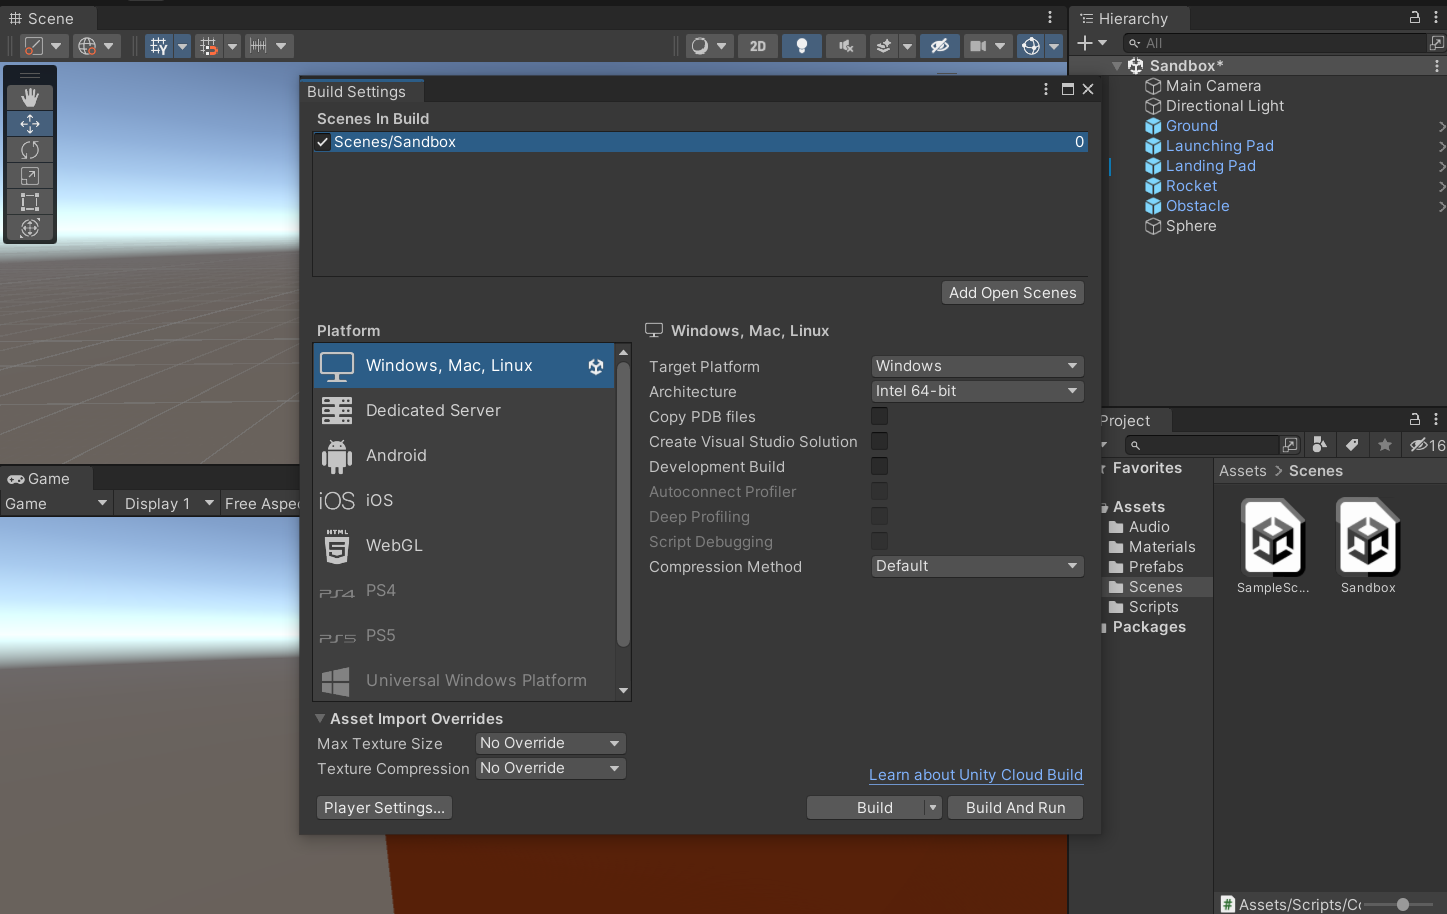
Task: Open Obstacle prefab via its arrow
Action: point(1441,206)
